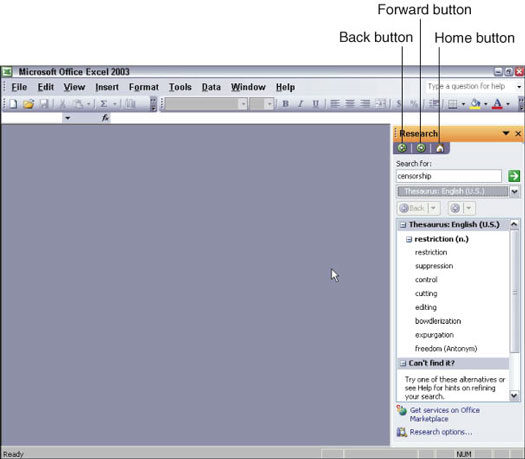Center align text
The image size is (525, 459).
click(350, 104)
